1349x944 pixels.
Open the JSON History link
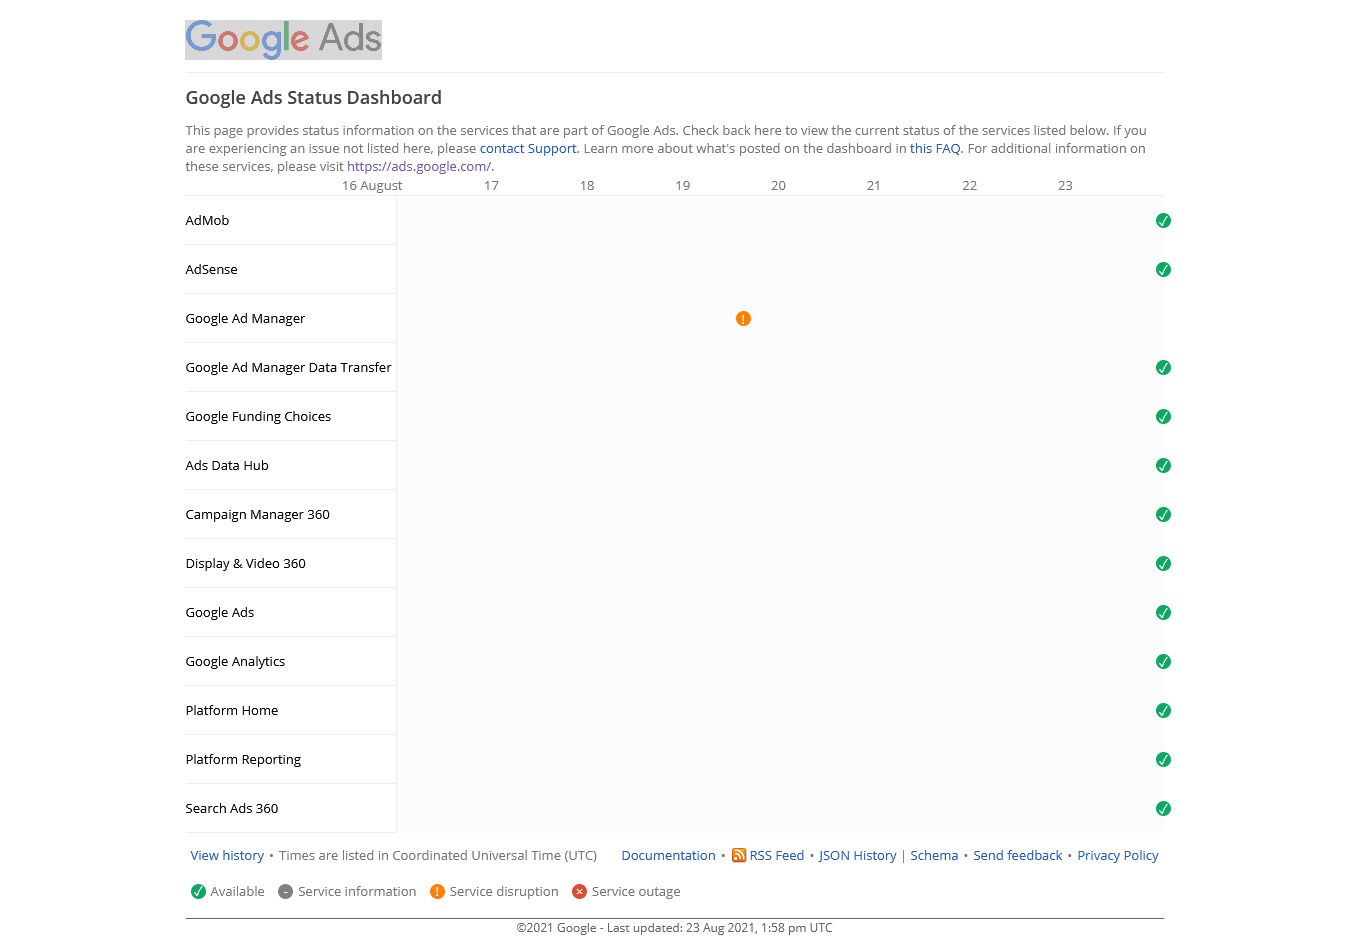coord(858,856)
